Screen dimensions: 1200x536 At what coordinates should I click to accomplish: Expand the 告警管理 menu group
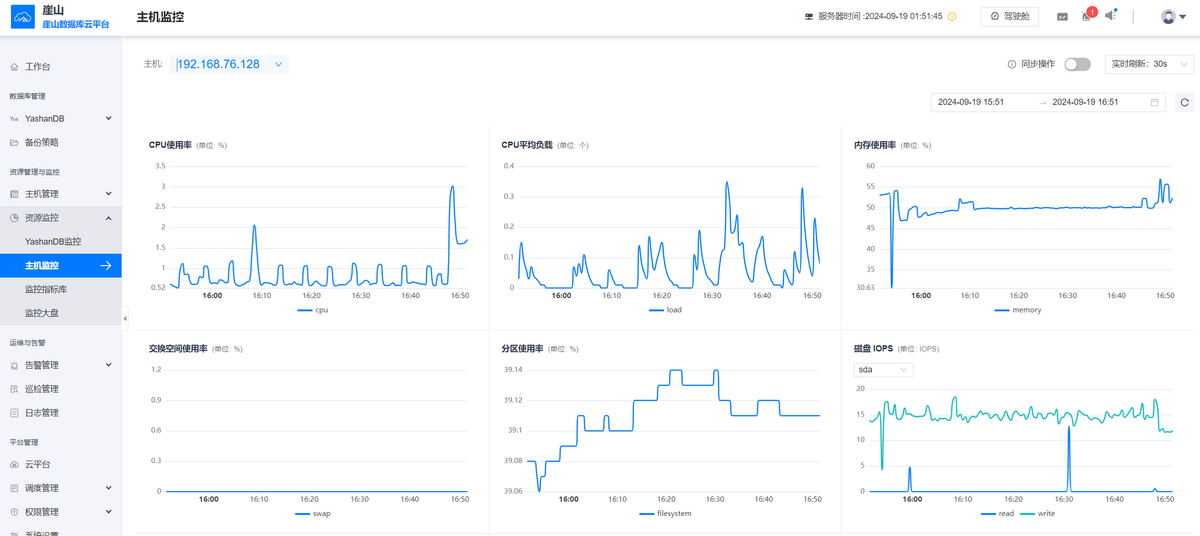[61, 365]
